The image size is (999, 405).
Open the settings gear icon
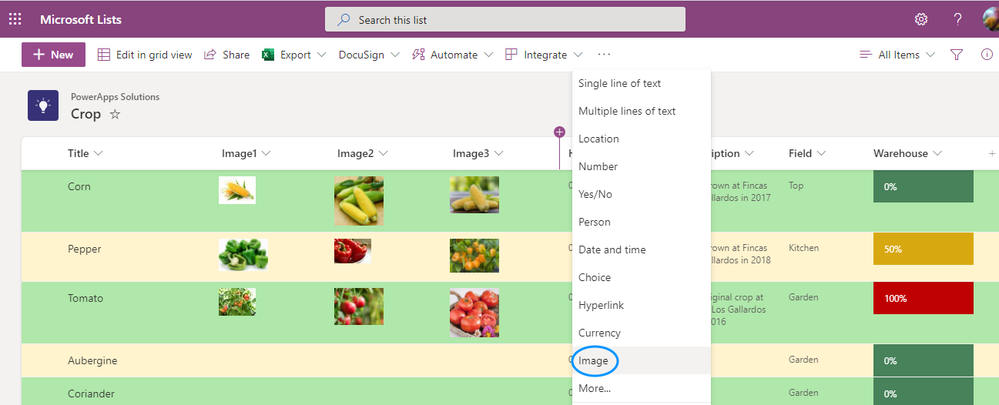pos(921,19)
